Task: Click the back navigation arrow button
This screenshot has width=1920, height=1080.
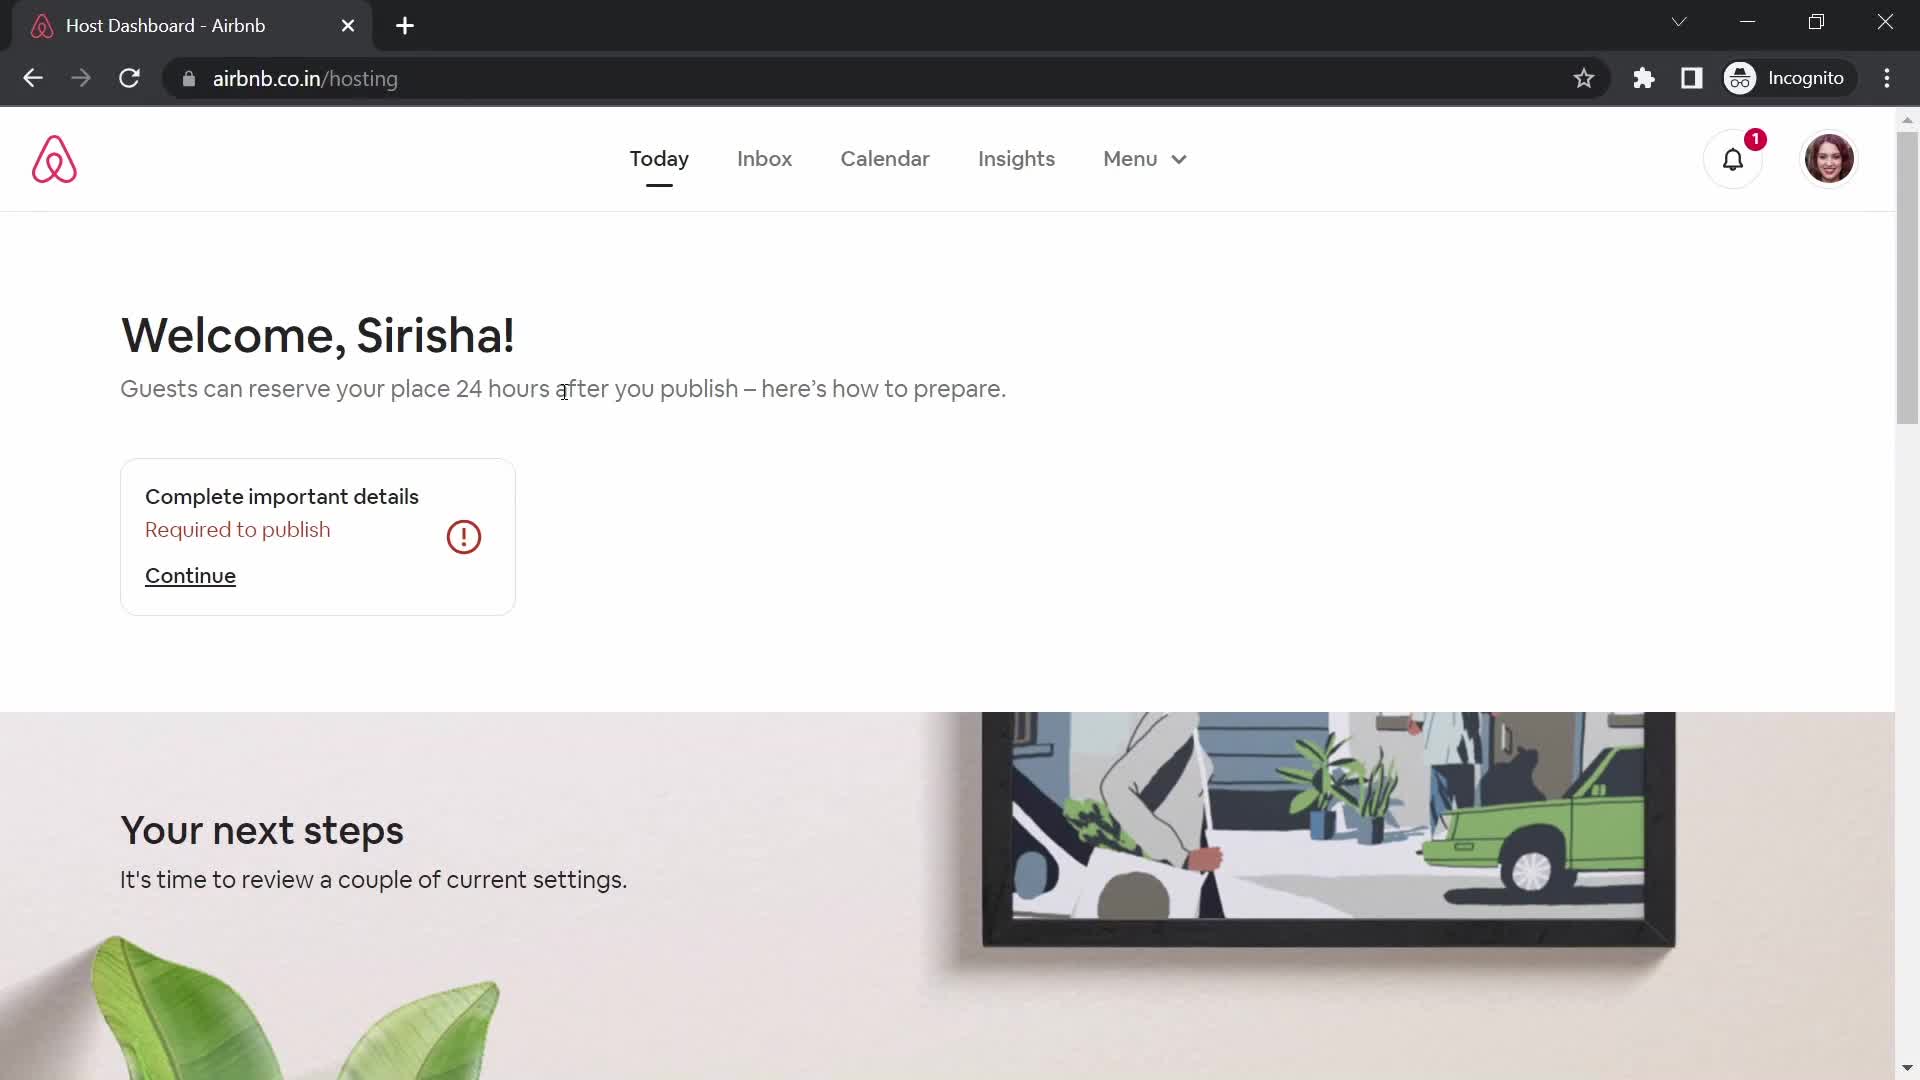Action: [x=33, y=78]
